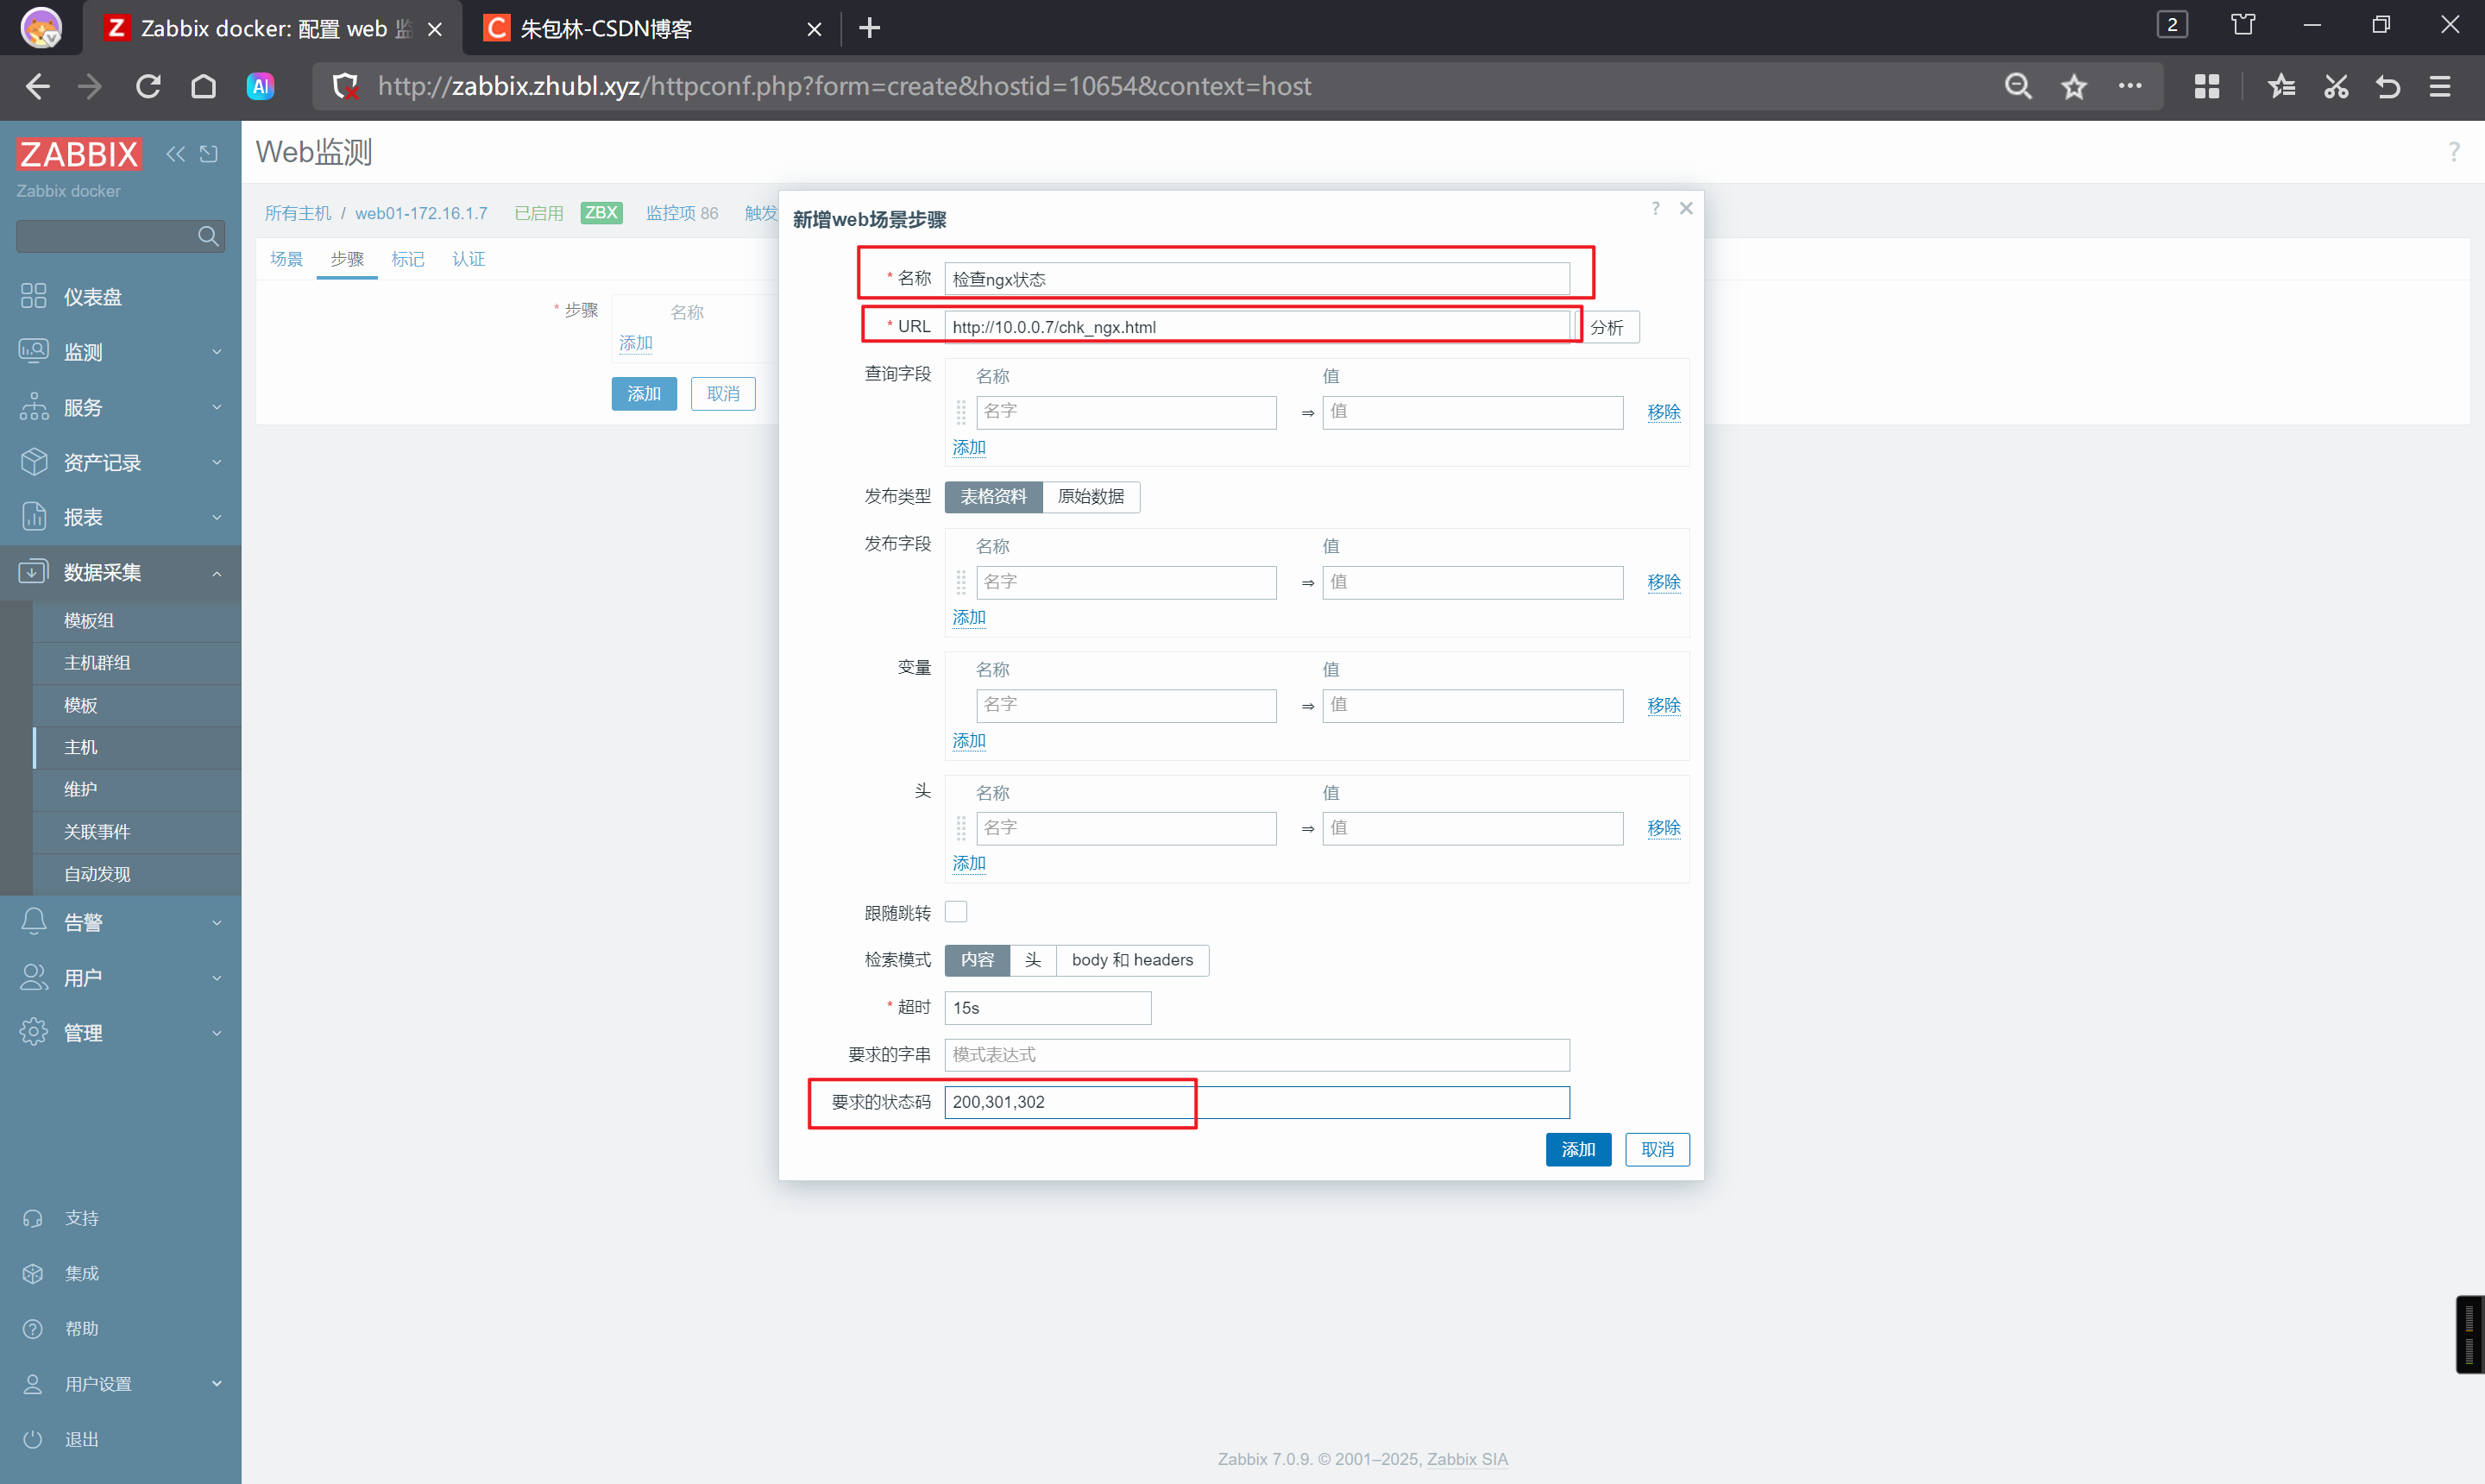
Task: Switch to the 场景 tab
Action: coord(286,259)
